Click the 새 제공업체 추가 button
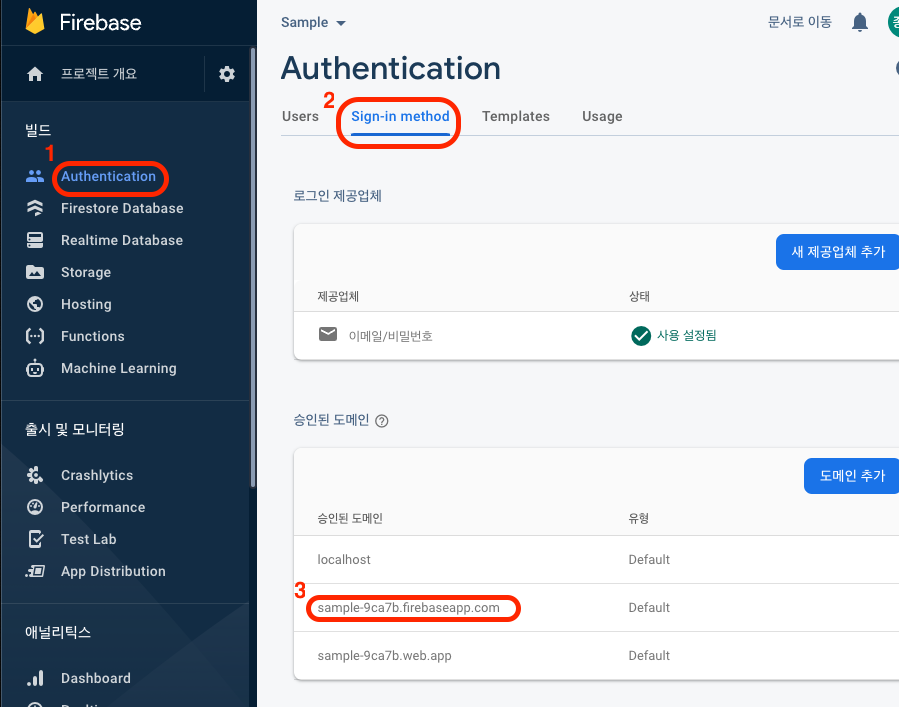899x707 pixels. (x=838, y=252)
